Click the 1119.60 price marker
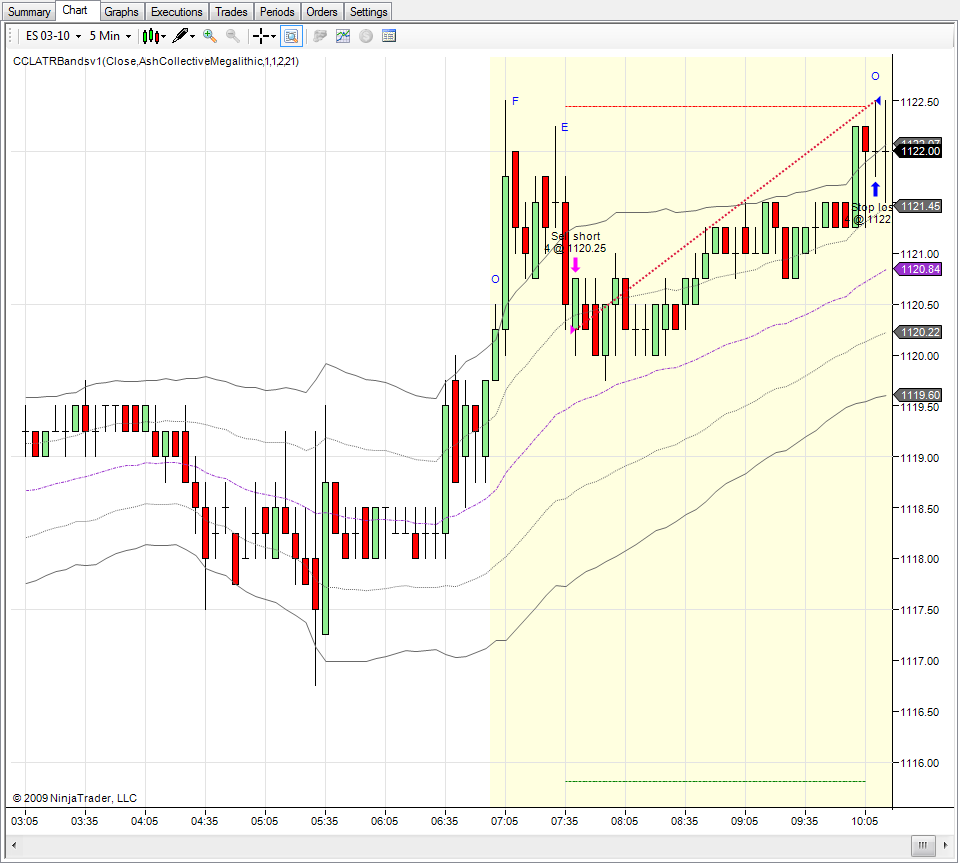960x864 pixels. (x=918, y=395)
